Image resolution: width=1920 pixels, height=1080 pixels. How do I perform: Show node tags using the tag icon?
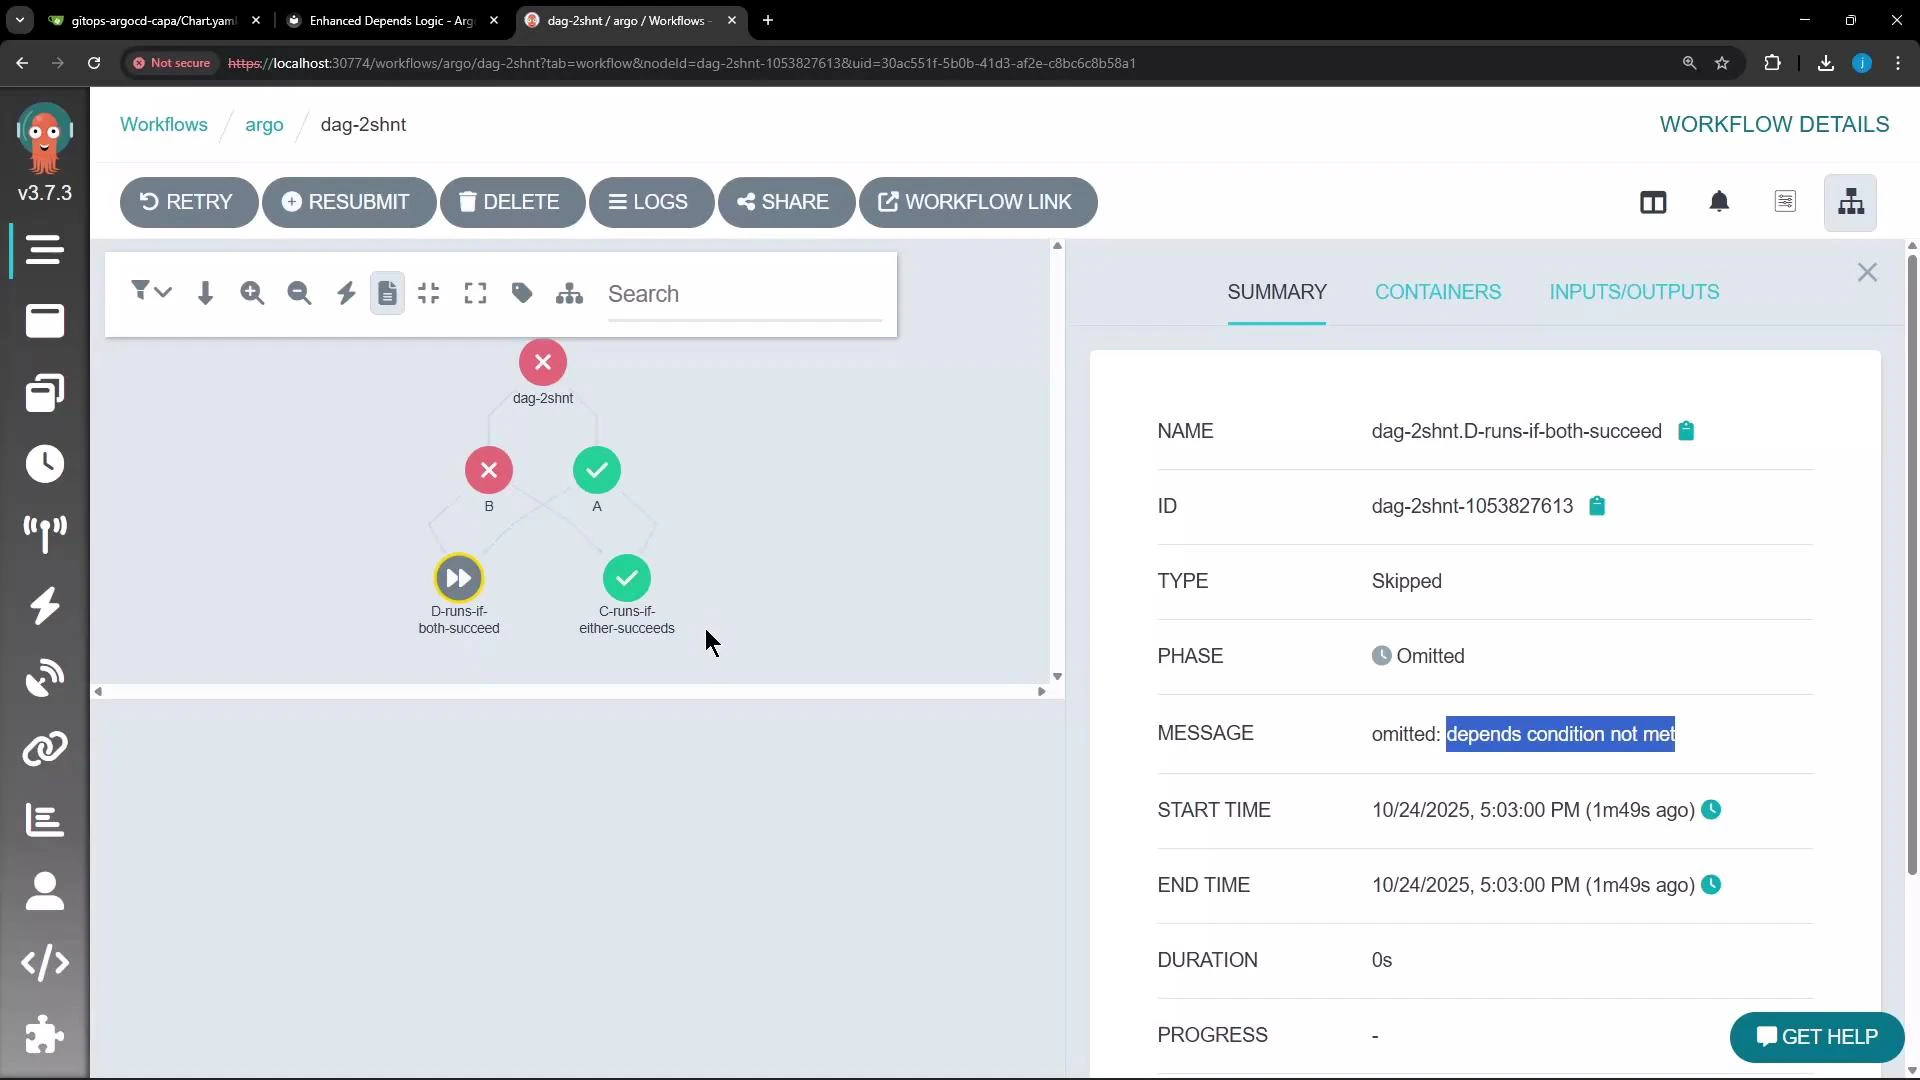tap(521, 293)
